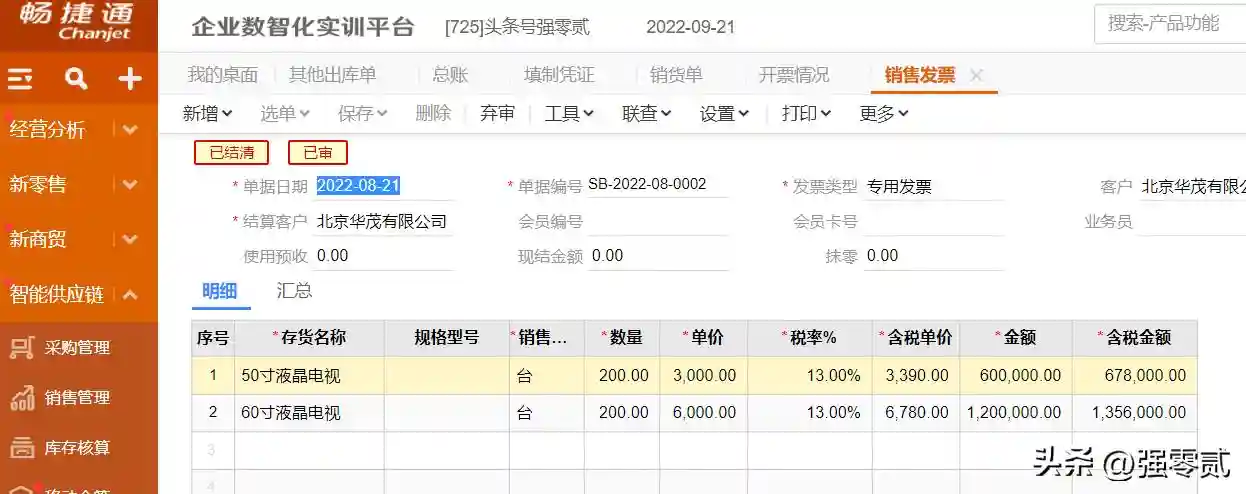The width and height of the screenshot is (1246, 494).
Task: Open 采购管理 shopping cart icon
Action: 22,348
